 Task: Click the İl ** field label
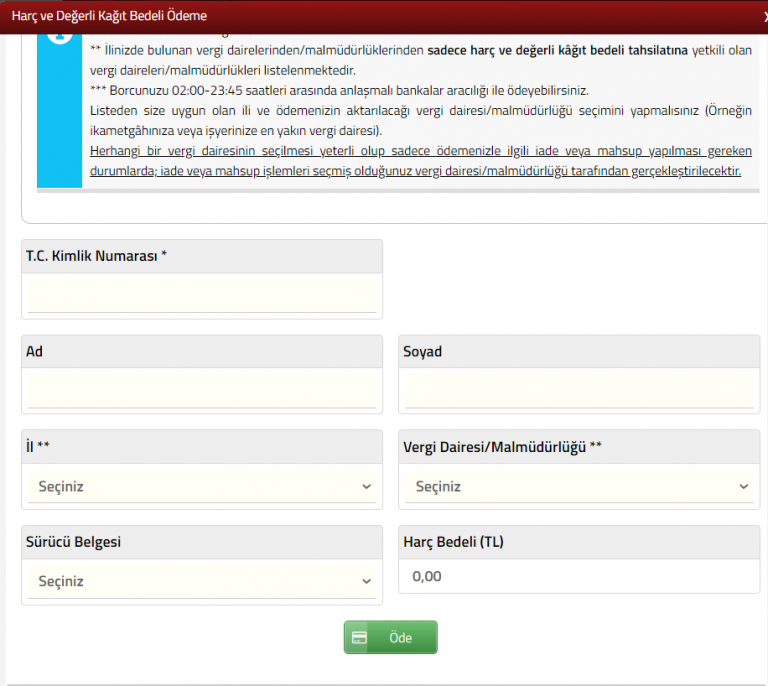[x=38, y=446]
